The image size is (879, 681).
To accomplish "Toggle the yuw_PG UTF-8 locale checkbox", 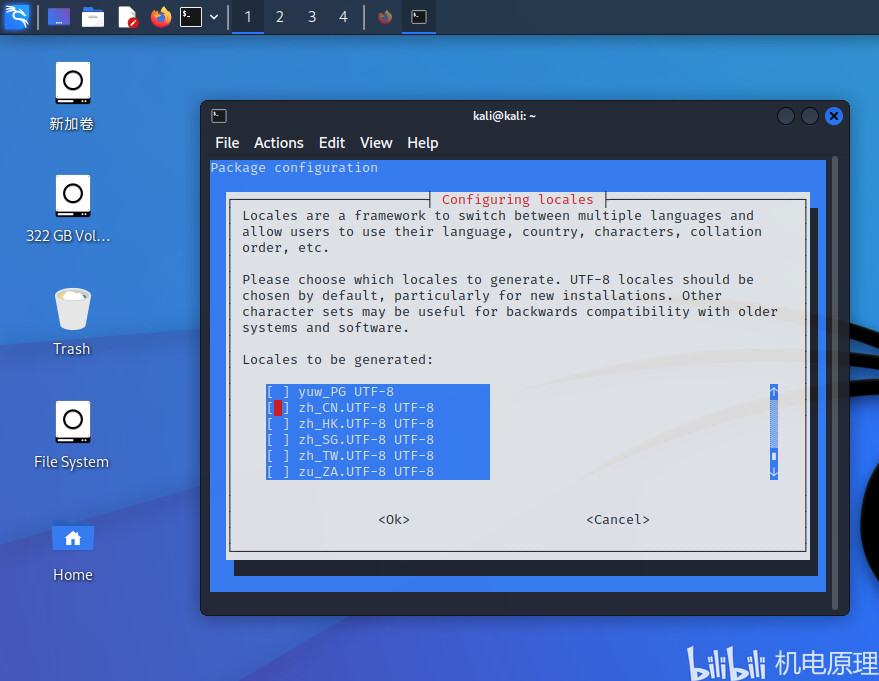I will tap(278, 392).
